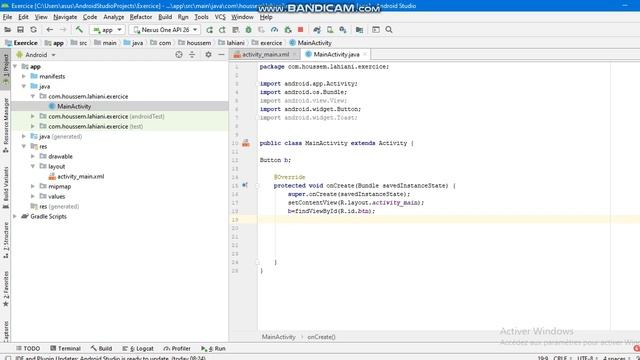Open the Navigate menu

click(x=65, y=17)
